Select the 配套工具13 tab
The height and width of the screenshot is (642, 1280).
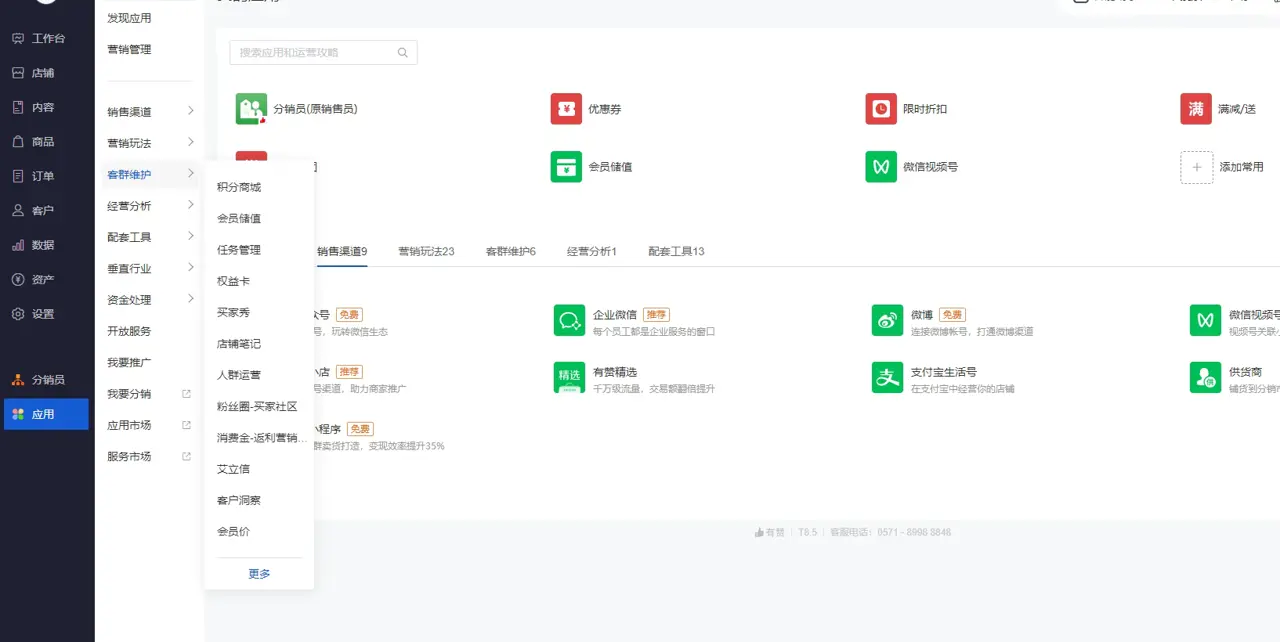point(676,251)
